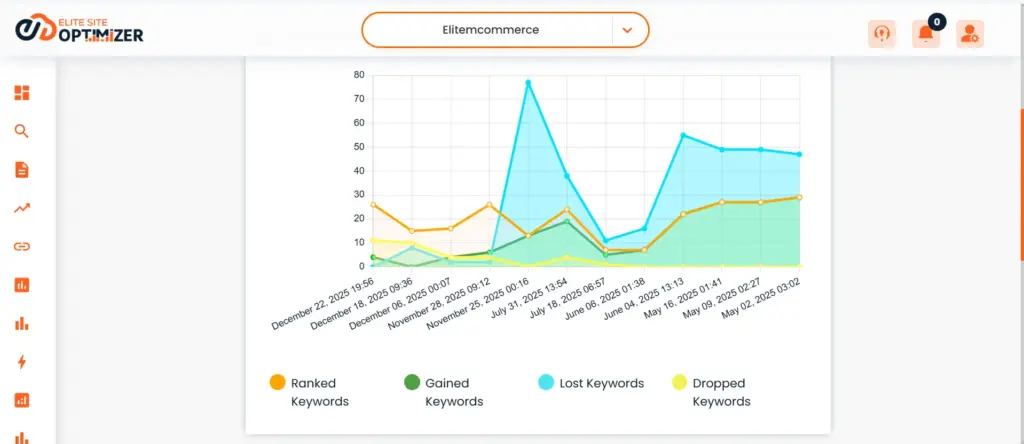Click the yellow Dropped Keywords legend circle
1024x444 pixels.
680,382
